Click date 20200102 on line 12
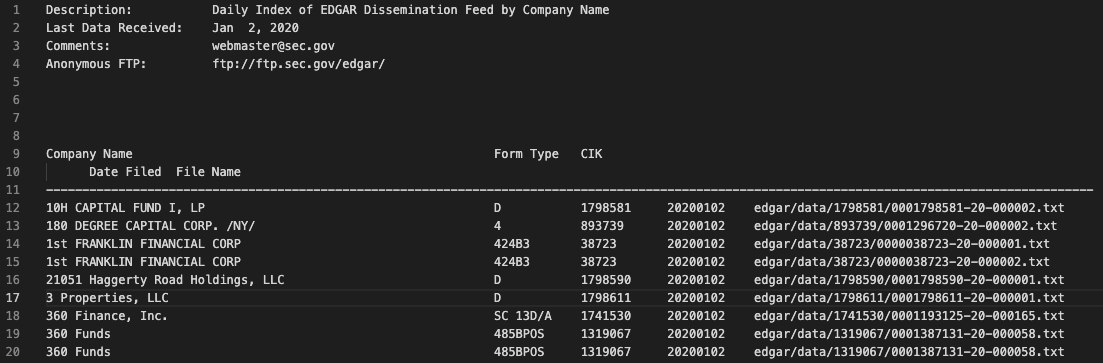This screenshot has width=1103, height=363. (696, 208)
